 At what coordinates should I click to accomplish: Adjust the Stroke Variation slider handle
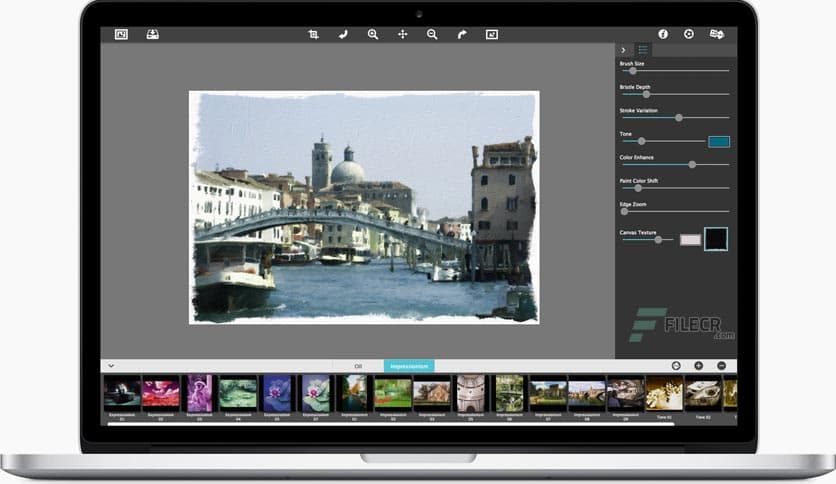click(679, 118)
